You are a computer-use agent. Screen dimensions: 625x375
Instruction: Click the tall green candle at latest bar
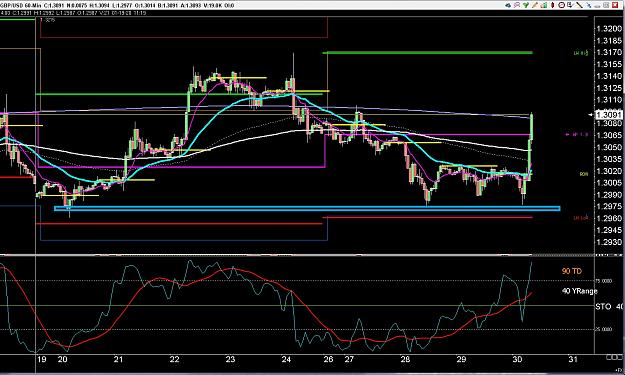point(532,127)
